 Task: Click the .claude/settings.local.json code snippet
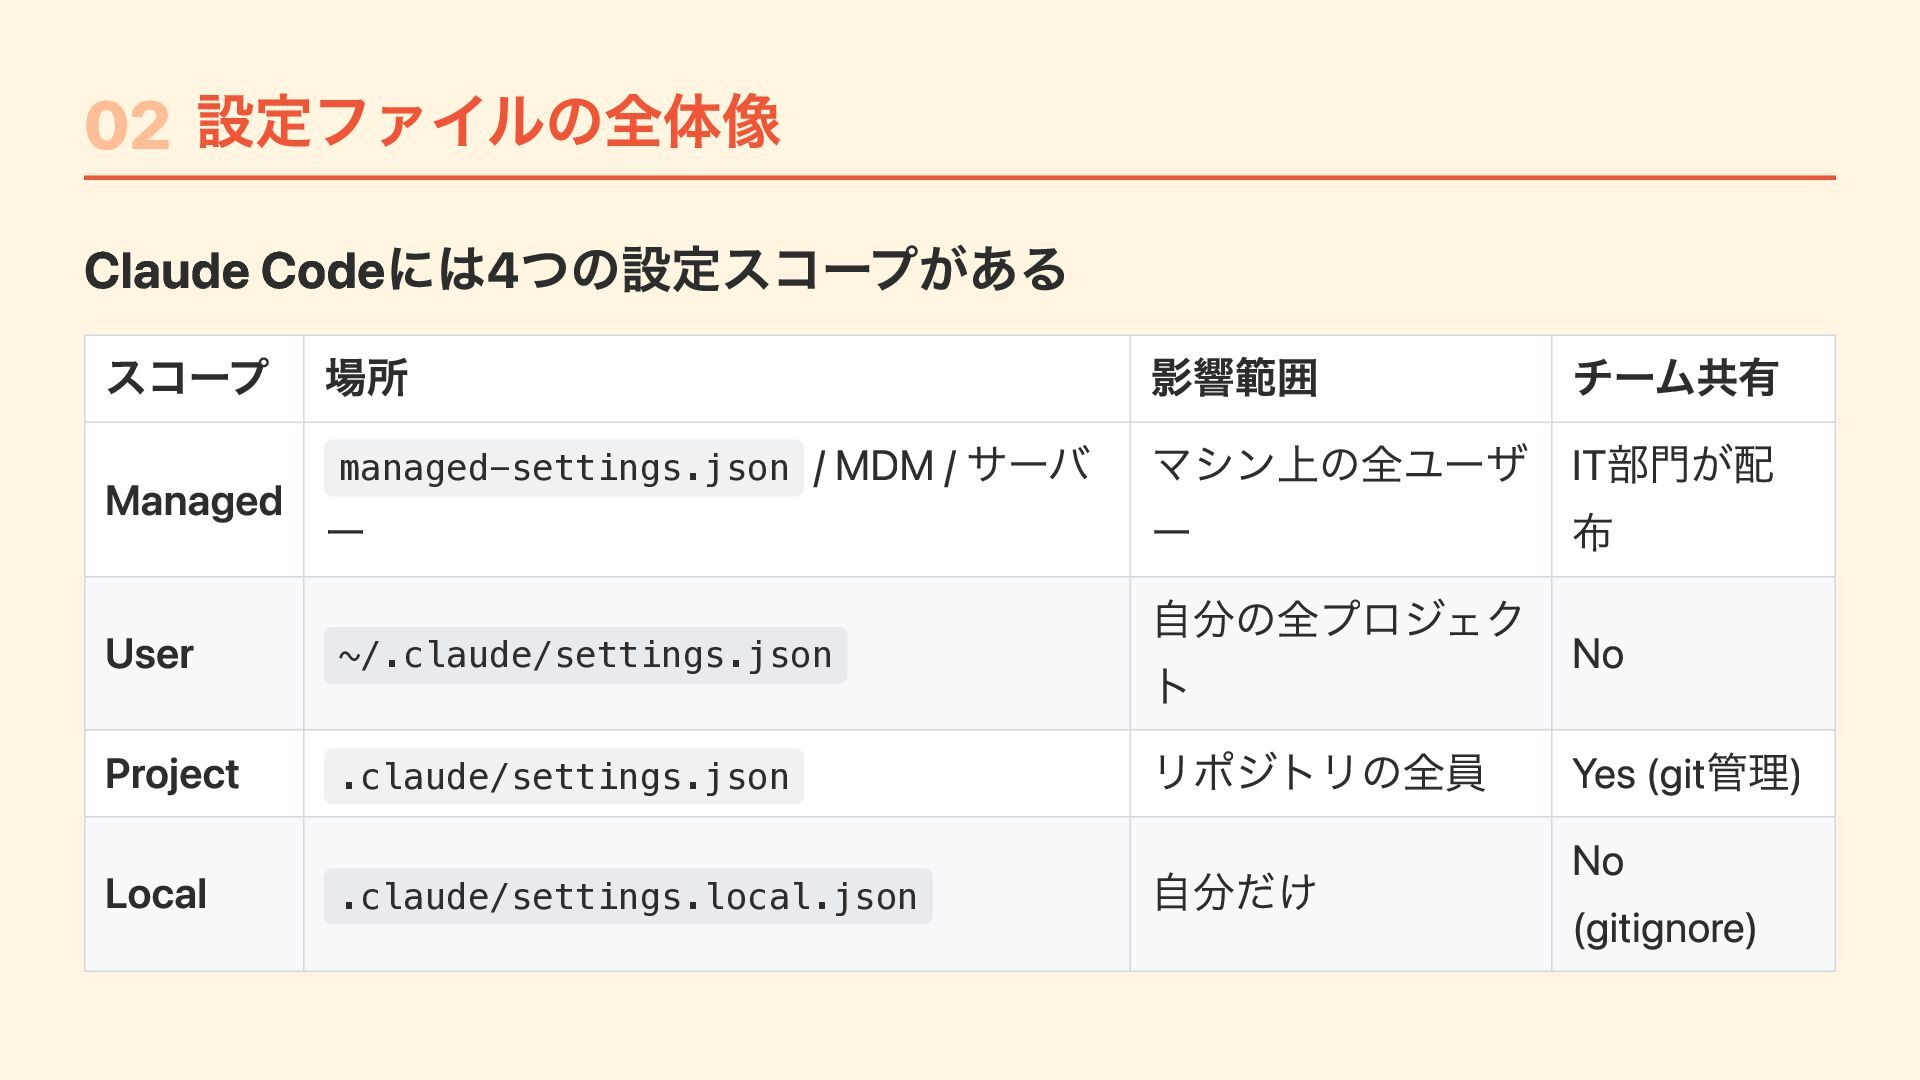(628, 896)
